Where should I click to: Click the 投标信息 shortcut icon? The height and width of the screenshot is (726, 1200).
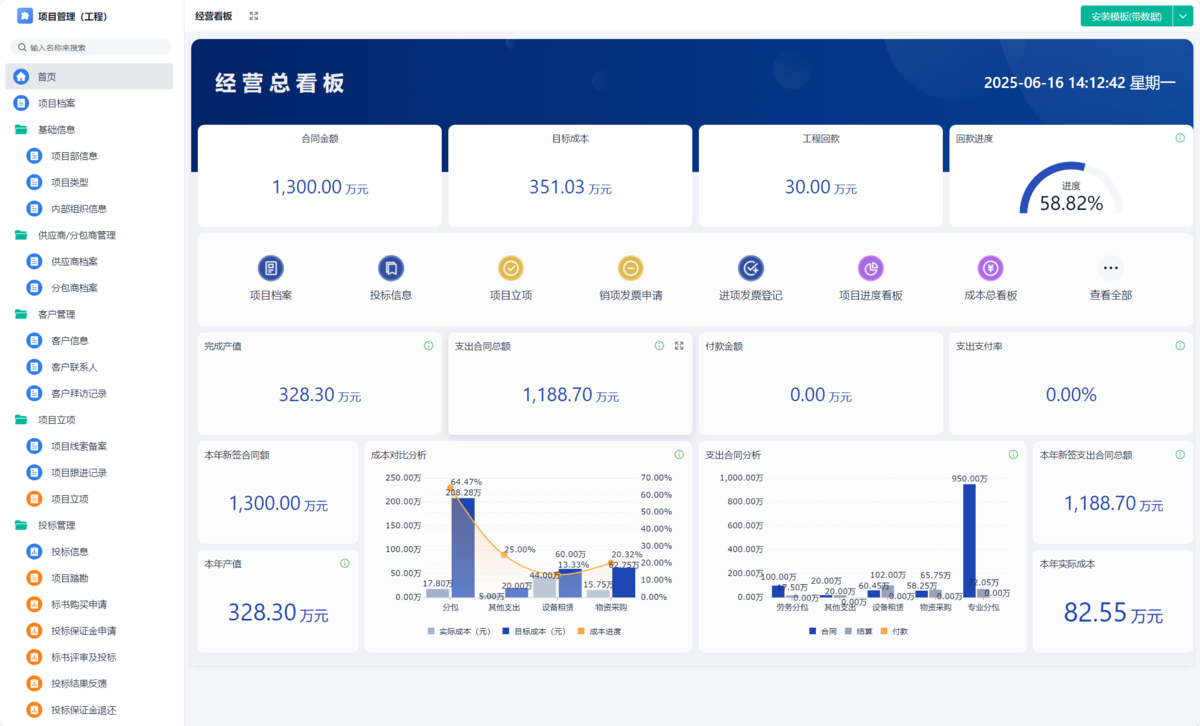tap(390, 268)
